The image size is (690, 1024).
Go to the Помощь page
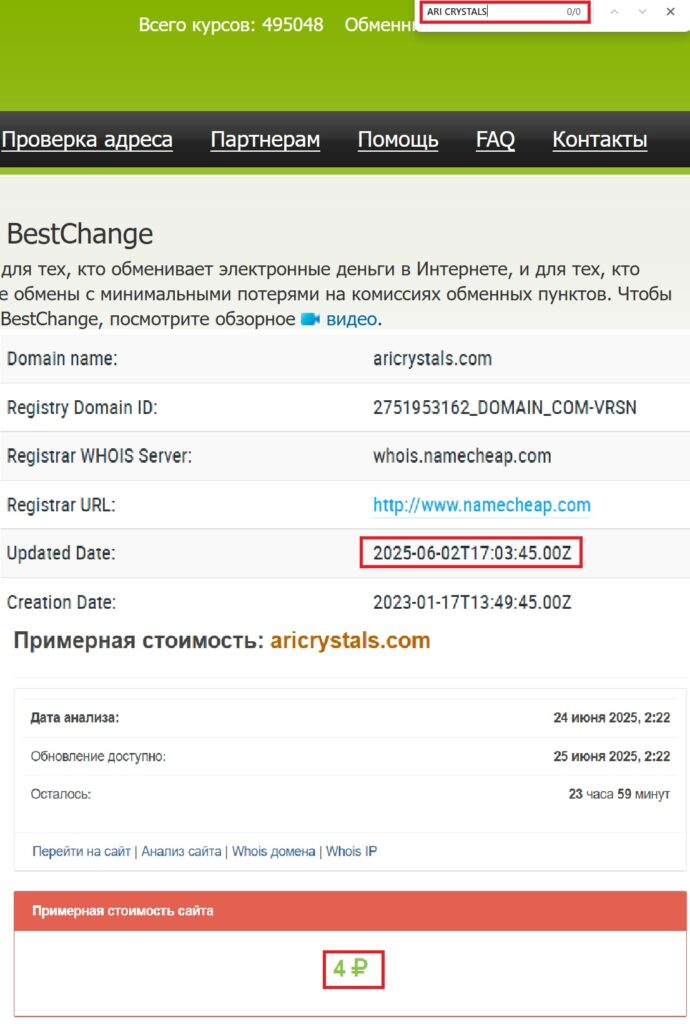(398, 140)
